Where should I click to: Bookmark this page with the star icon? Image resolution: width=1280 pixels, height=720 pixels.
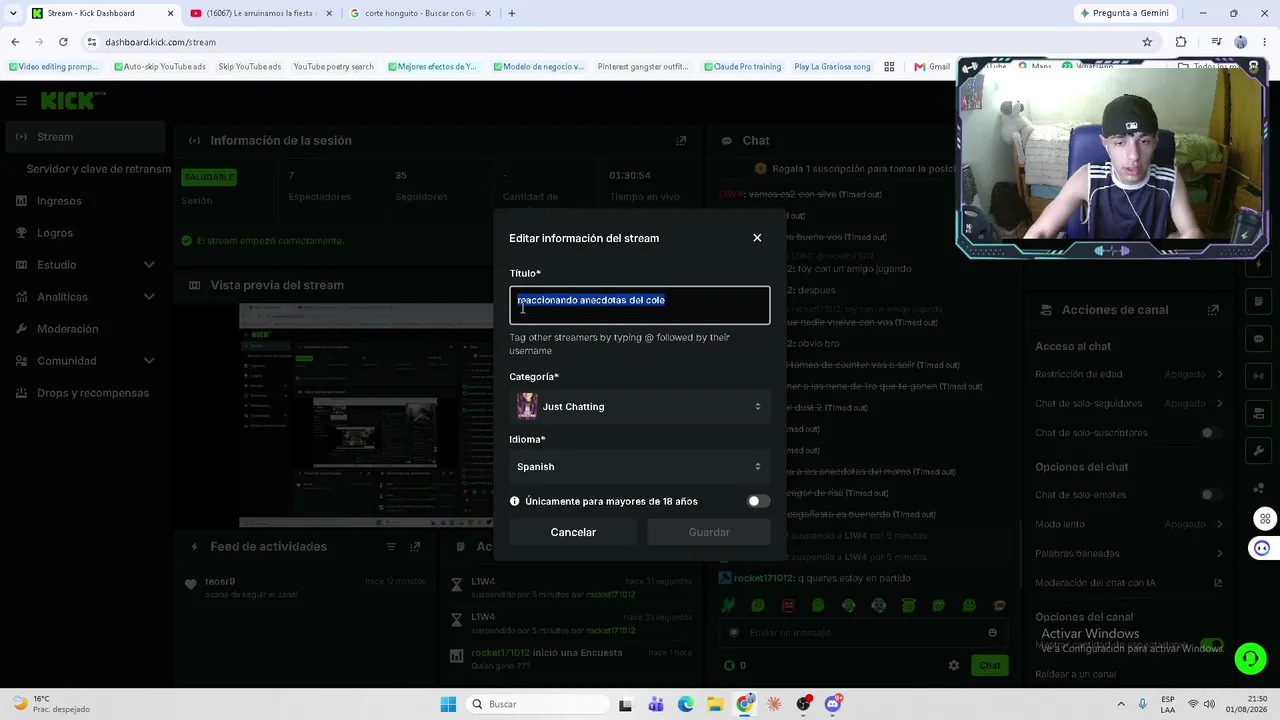(x=1147, y=42)
